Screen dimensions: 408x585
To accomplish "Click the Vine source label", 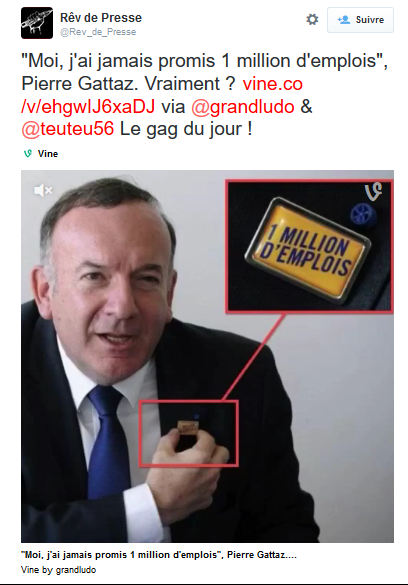I will click(48, 154).
